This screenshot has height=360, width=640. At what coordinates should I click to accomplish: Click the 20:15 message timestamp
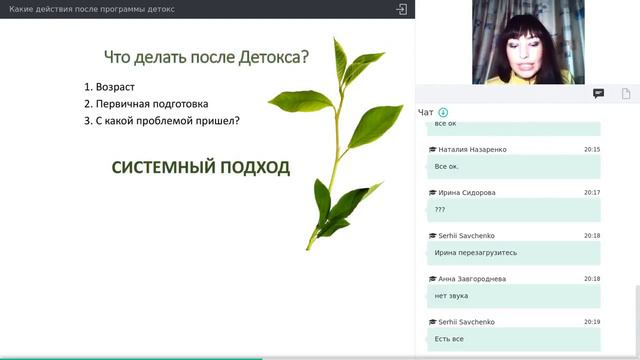[592, 149]
